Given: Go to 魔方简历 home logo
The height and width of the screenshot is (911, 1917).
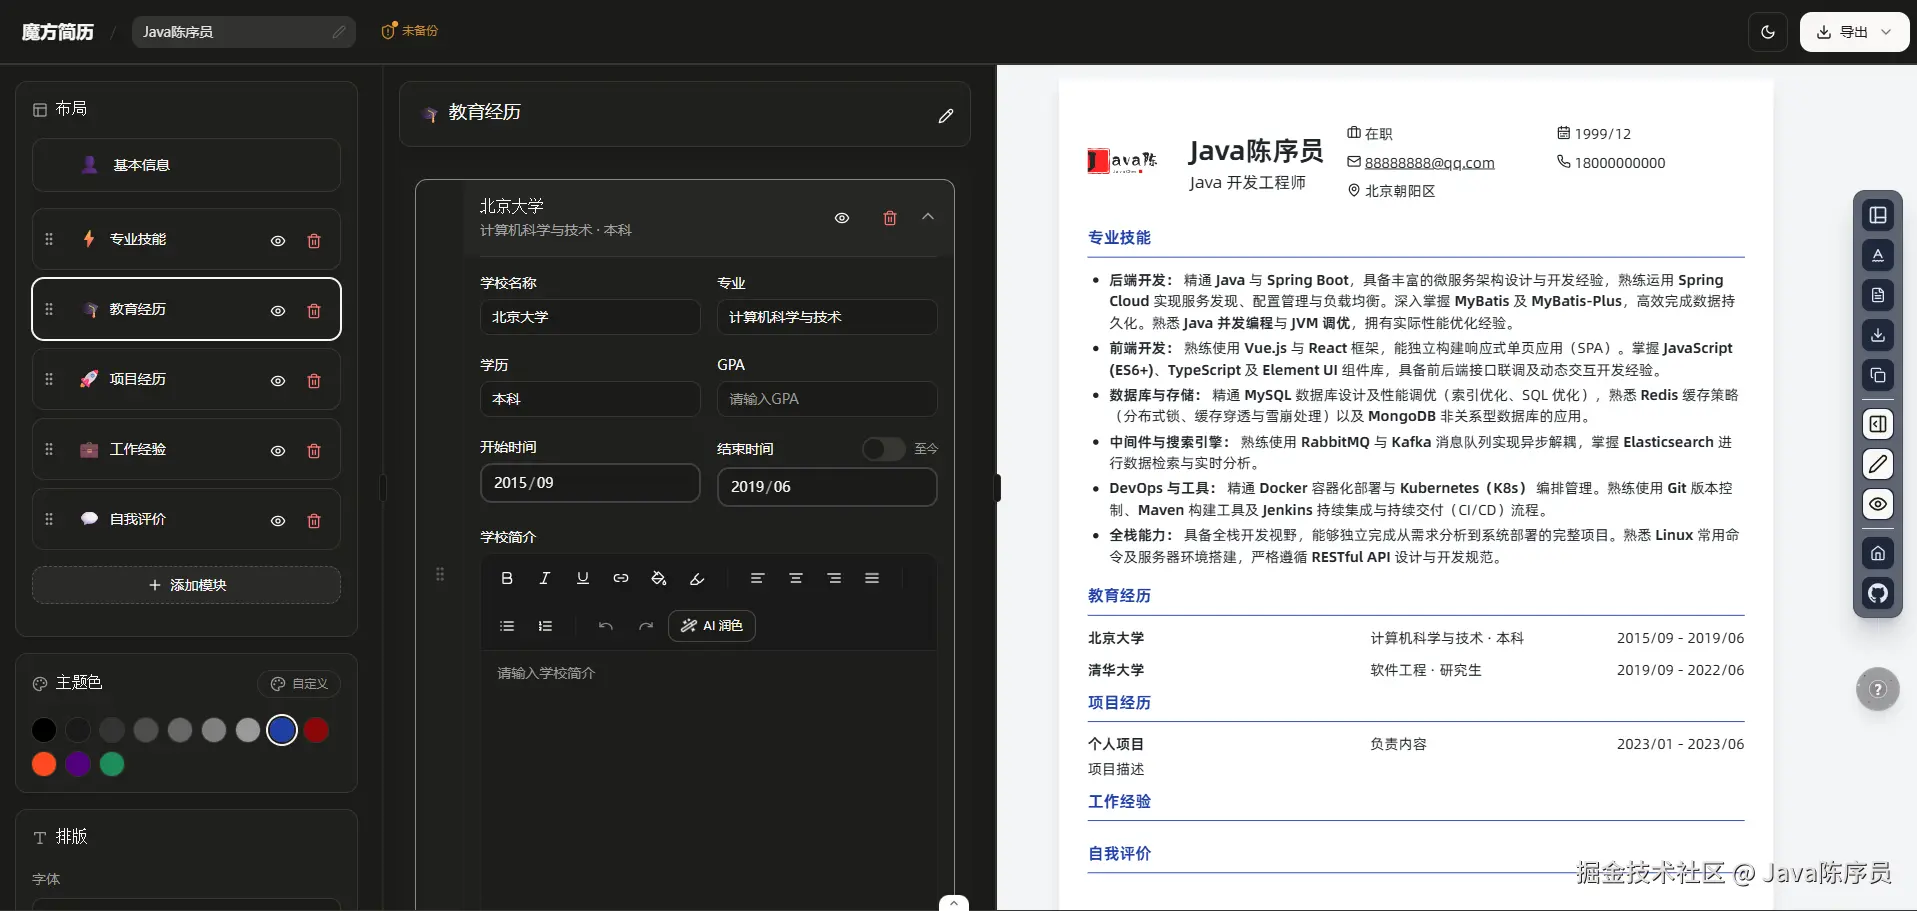Looking at the screenshot, I should pyautogui.click(x=58, y=32).
